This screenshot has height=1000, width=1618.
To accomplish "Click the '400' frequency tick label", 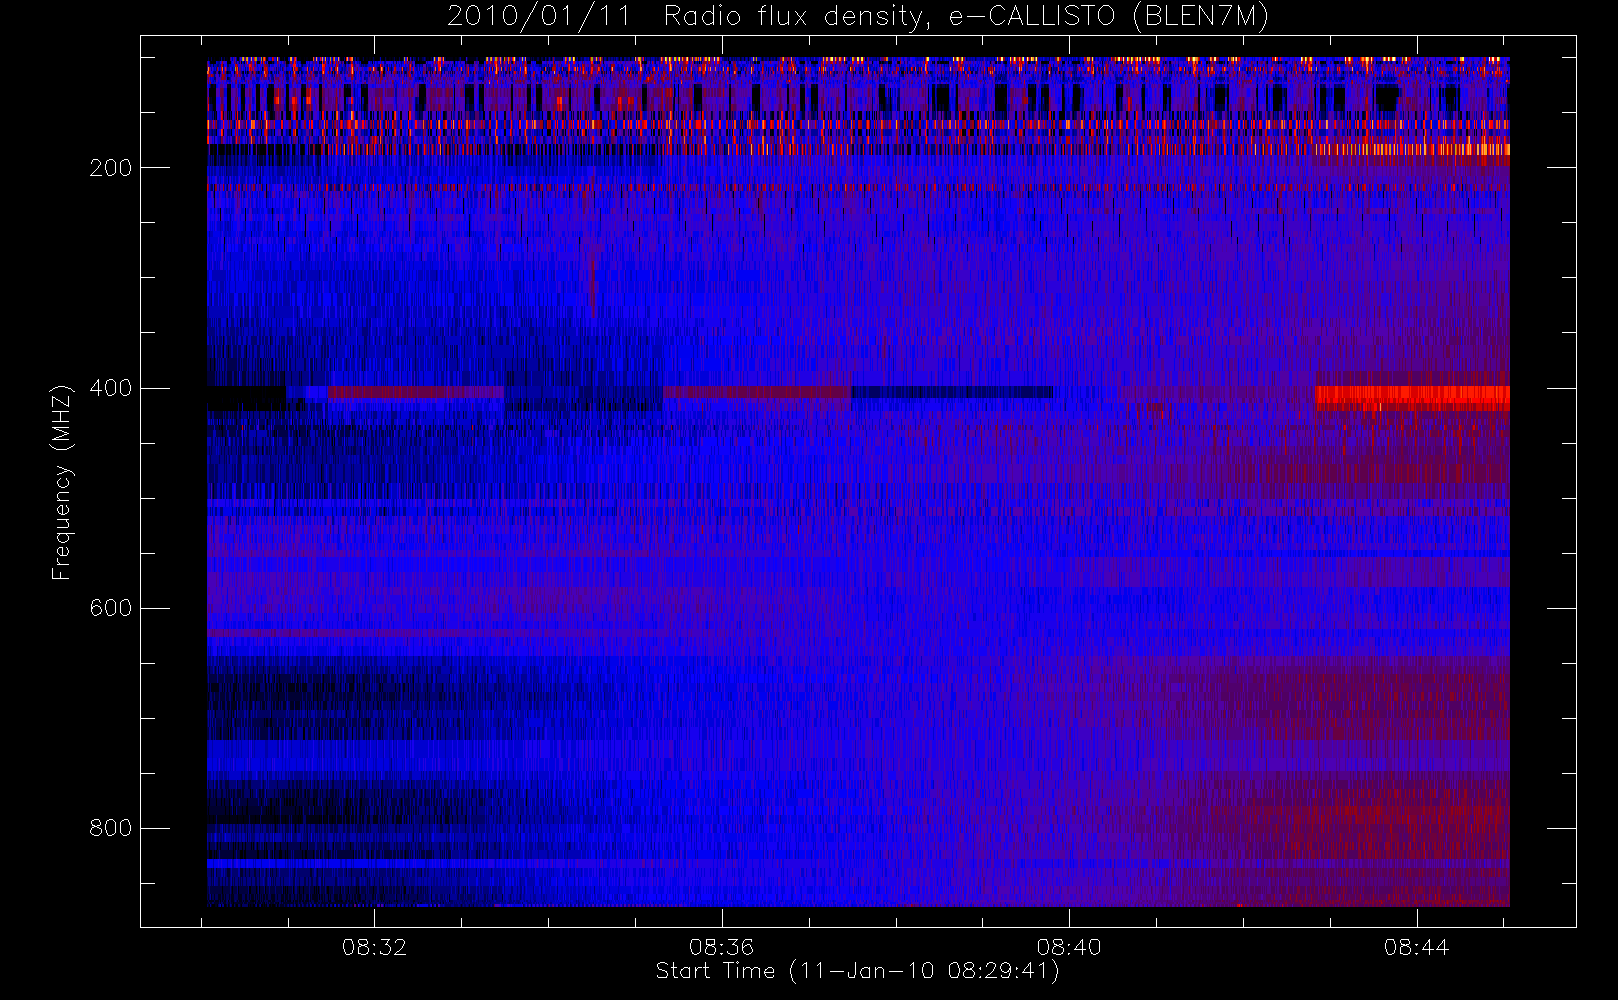I will [x=110, y=388].
